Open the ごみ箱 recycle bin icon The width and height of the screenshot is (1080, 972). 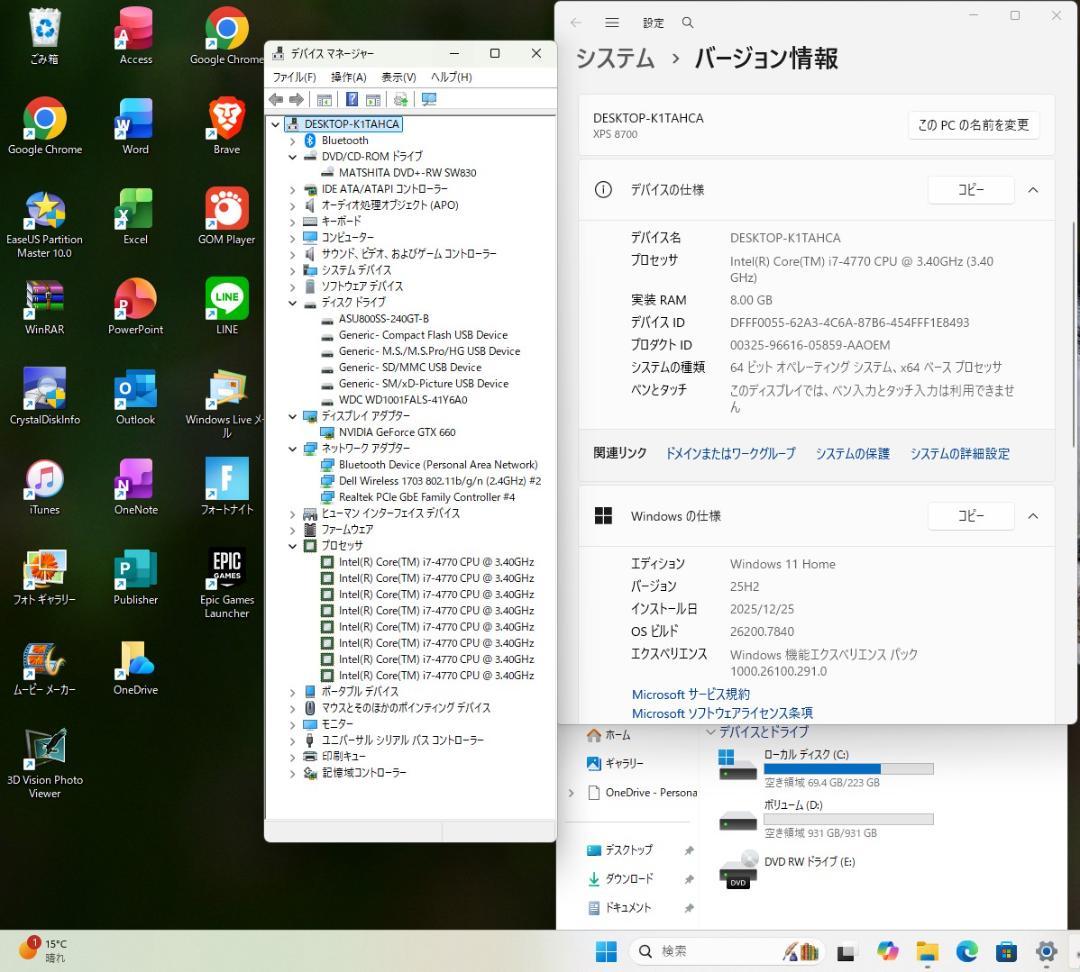tap(45, 36)
